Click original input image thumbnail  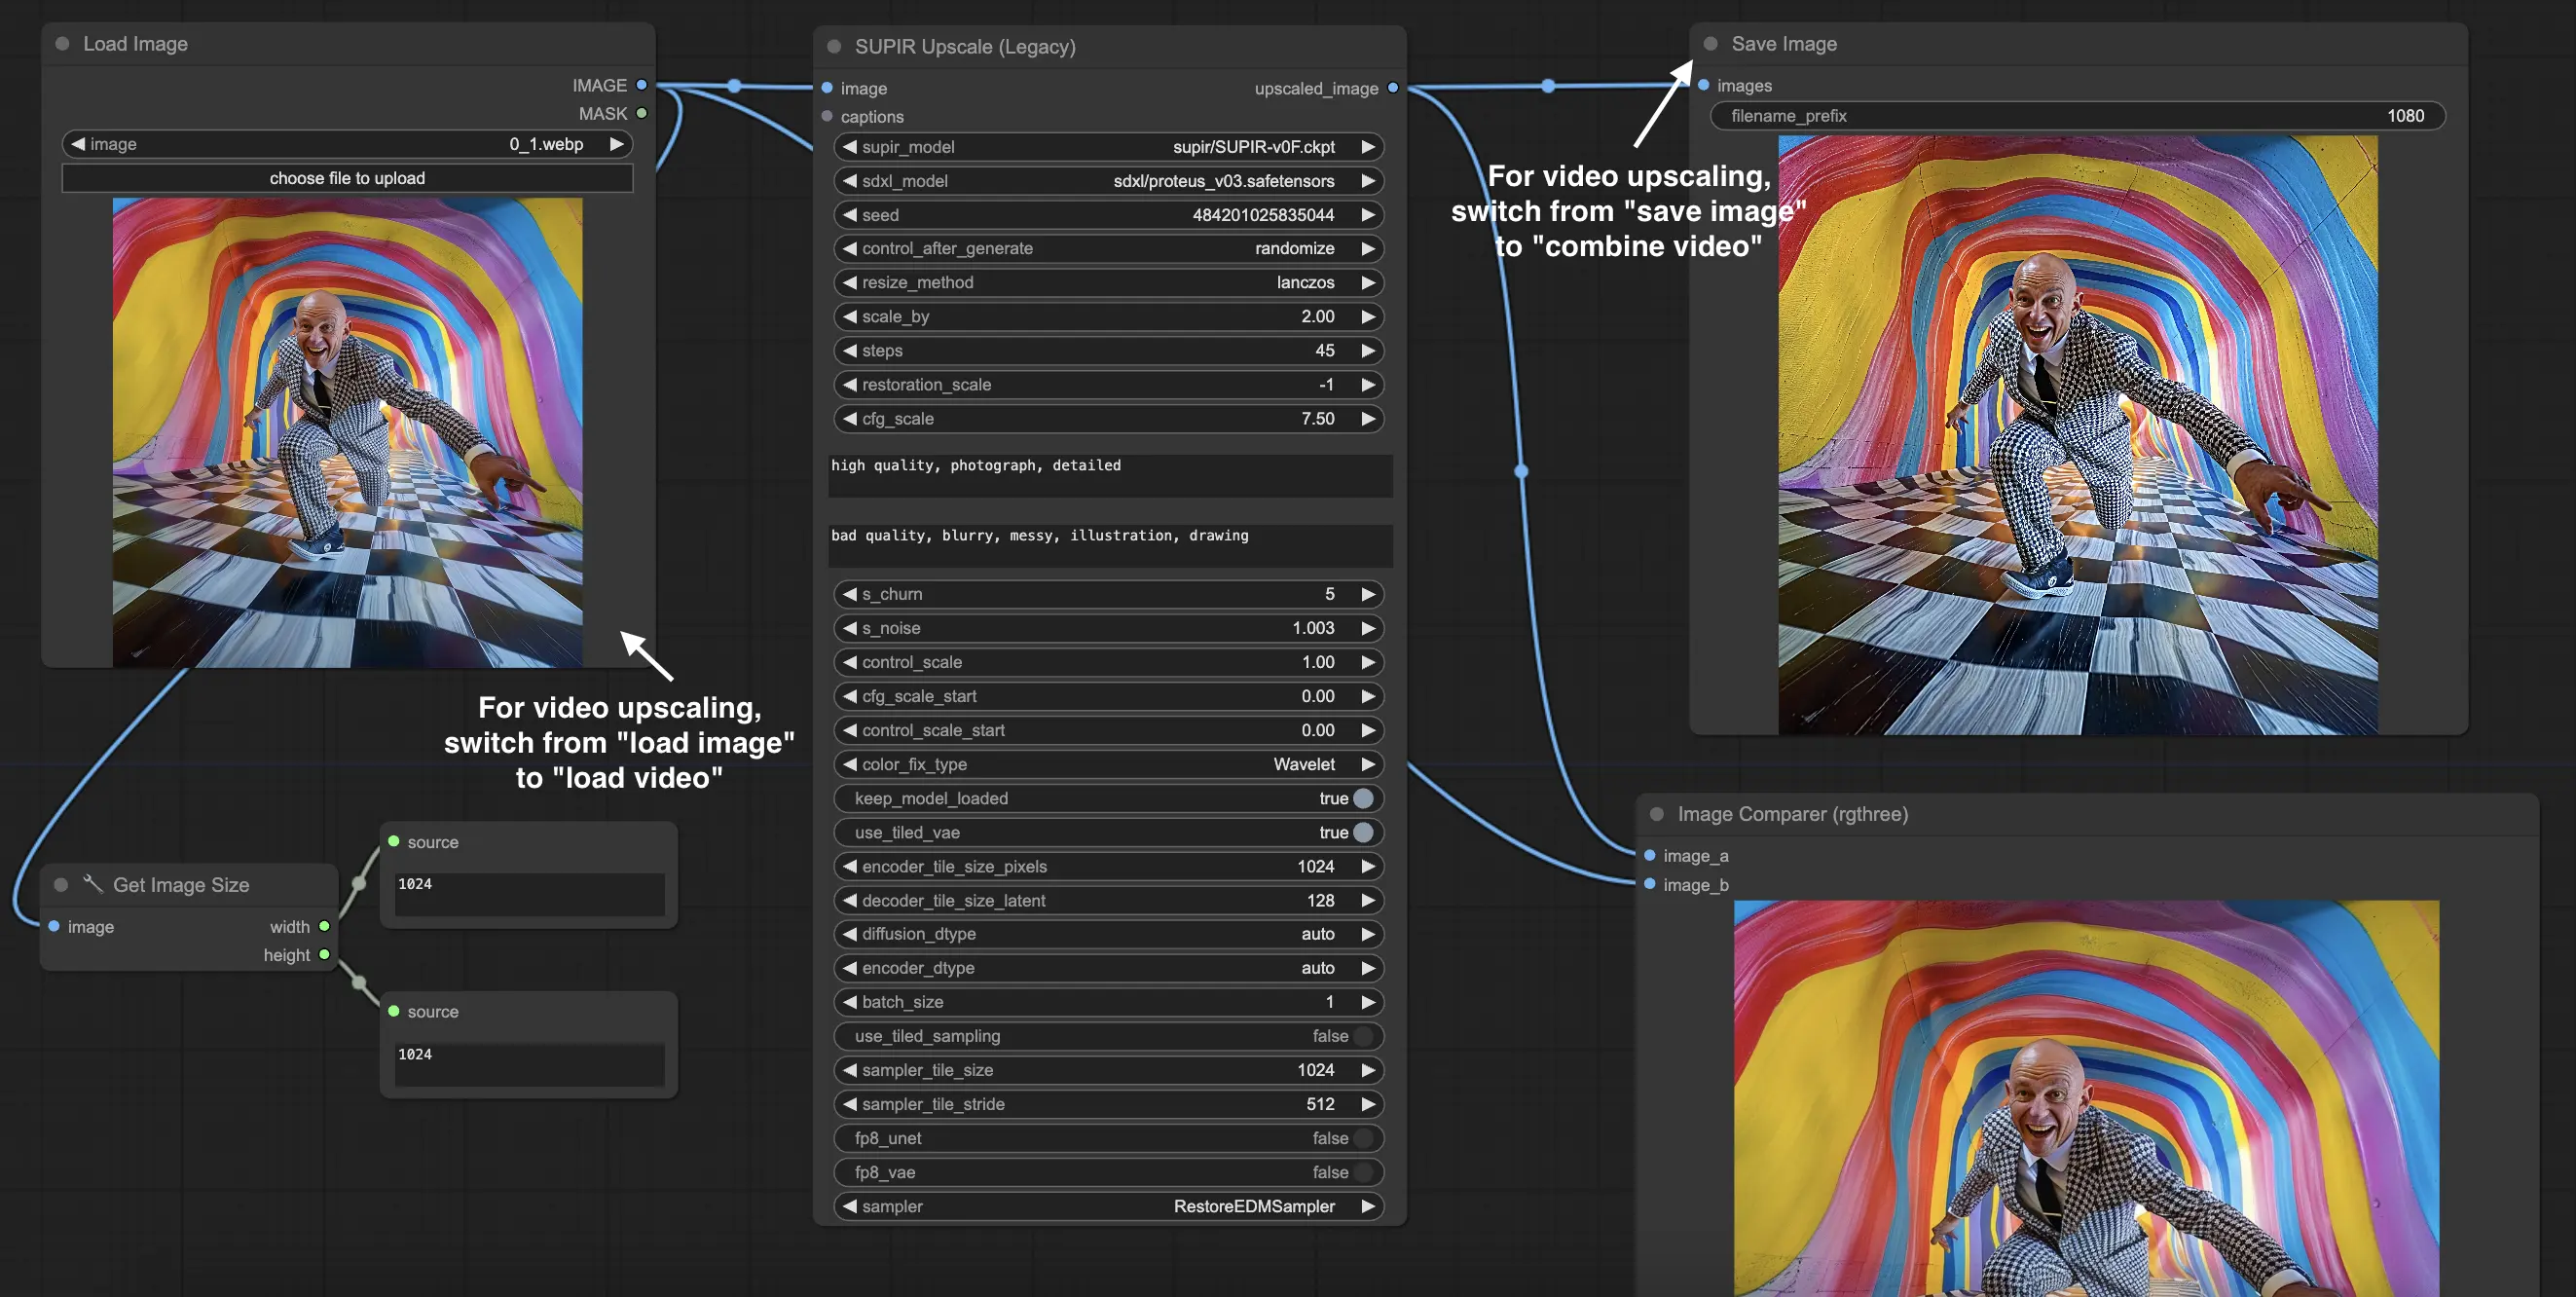pyautogui.click(x=348, y=431)
